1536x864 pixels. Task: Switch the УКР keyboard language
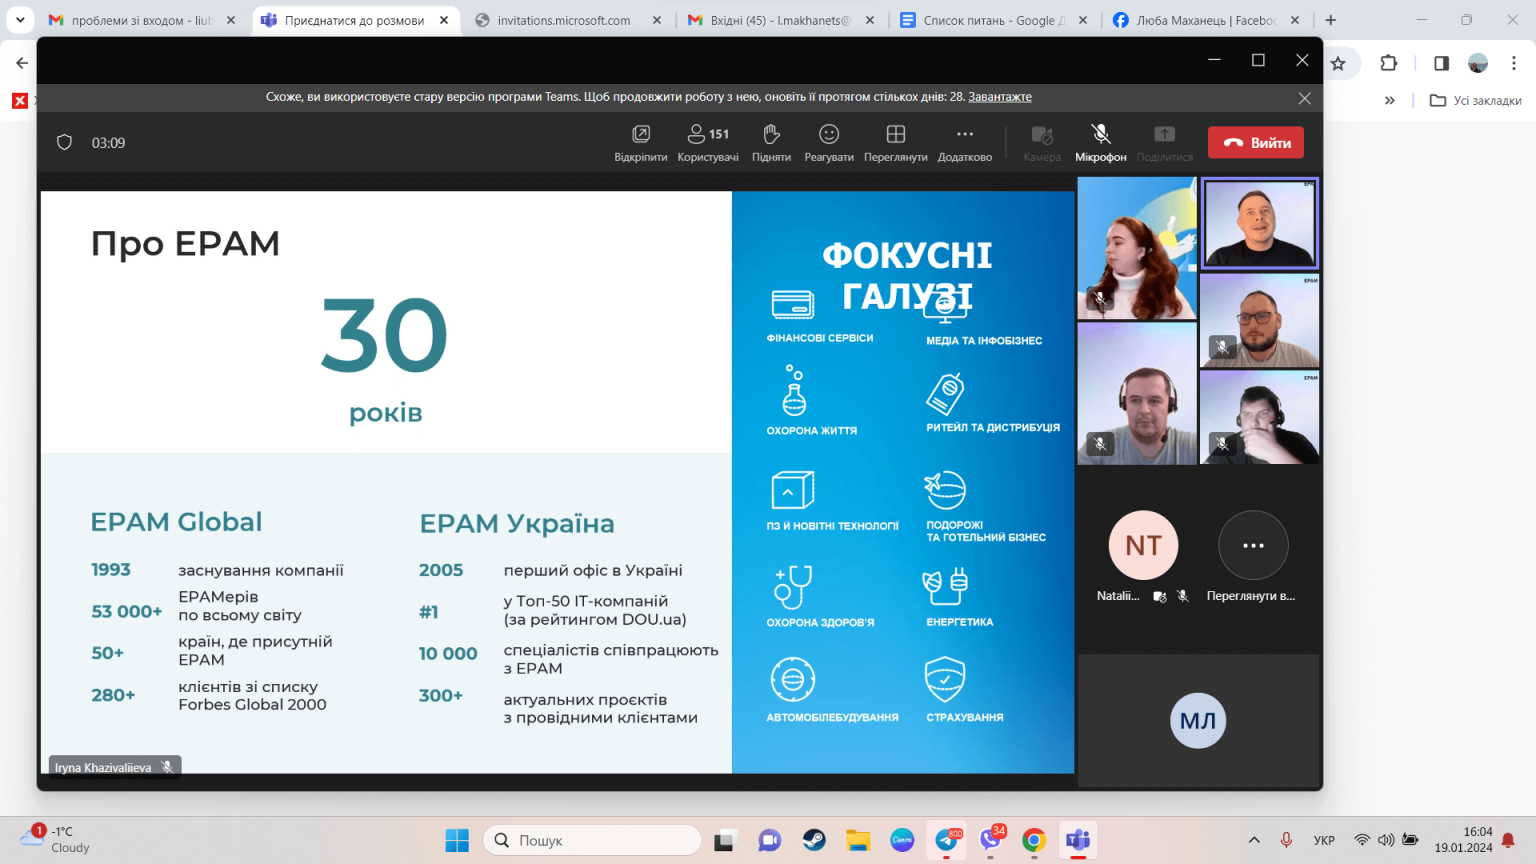tap(1324, 840)
